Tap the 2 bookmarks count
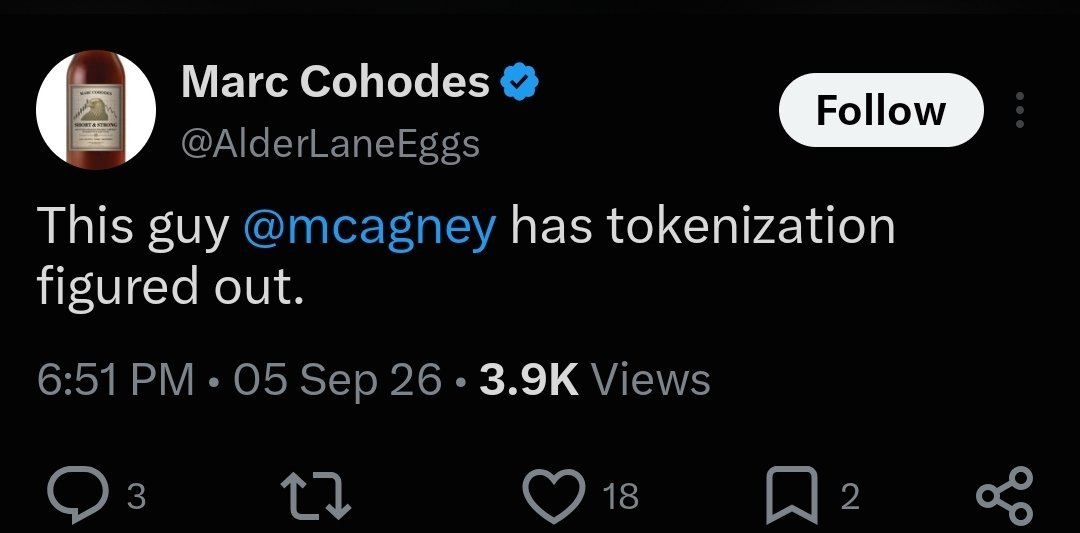 tap(851, 497)
